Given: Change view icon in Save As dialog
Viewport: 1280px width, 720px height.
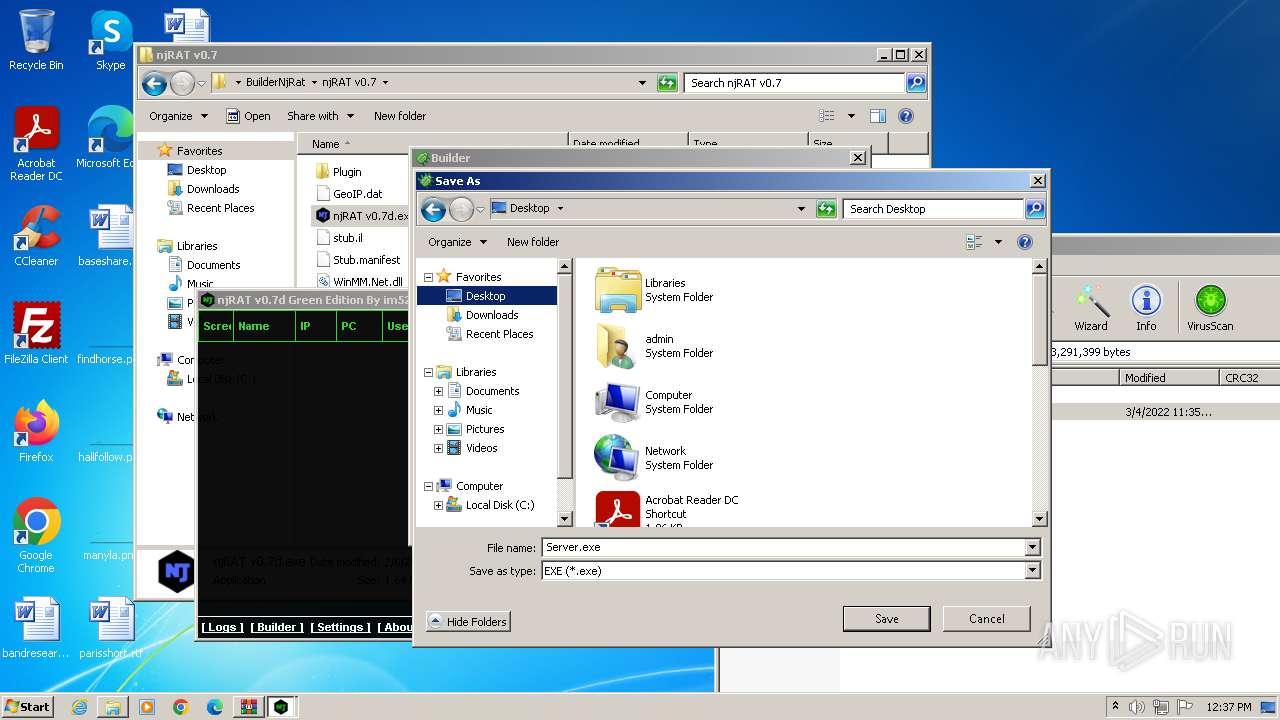Looking at the screenshot, I should coord(974,242).
